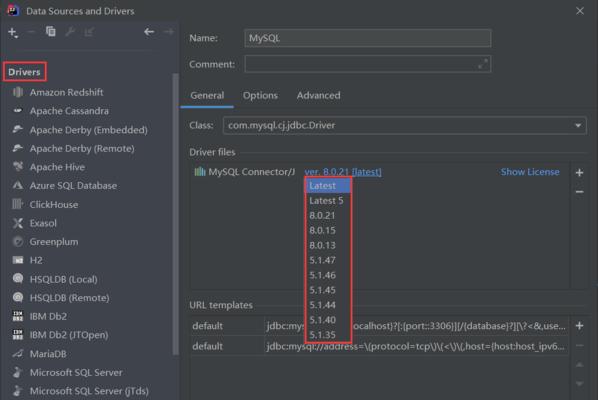The width and height of the screenshot is (598, 400).
Task: Pick version 5.1.35 from the list
Action: click(x=328, y=334)
